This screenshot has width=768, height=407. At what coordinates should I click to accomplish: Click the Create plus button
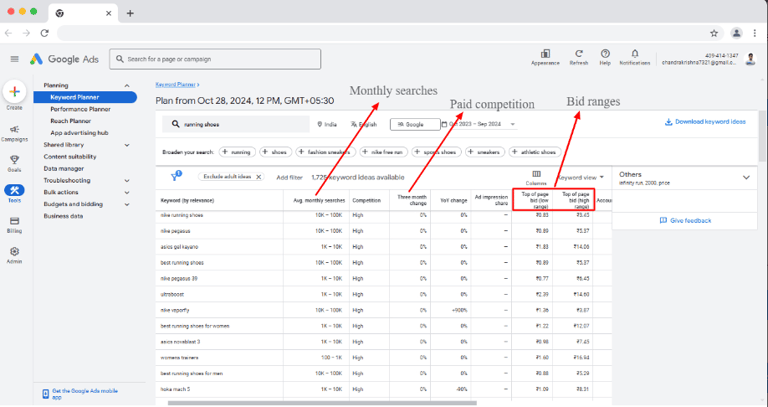click(14, 92)
